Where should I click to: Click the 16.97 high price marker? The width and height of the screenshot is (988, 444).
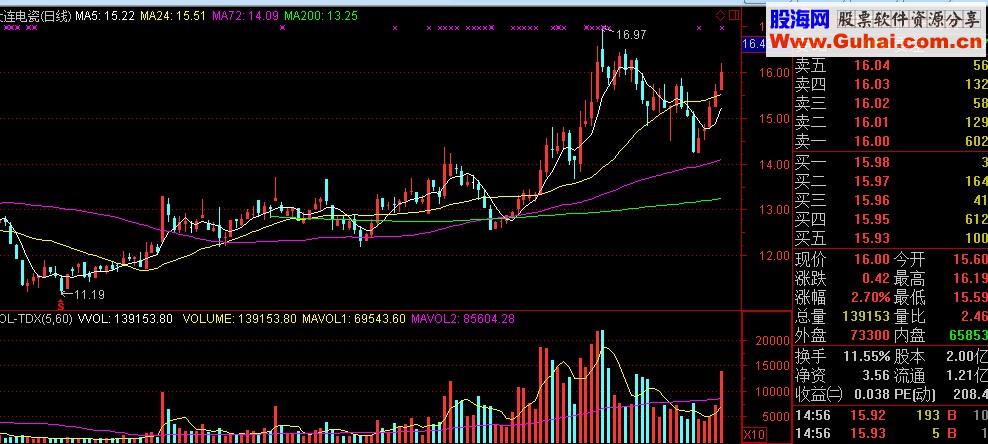point(631,35)
